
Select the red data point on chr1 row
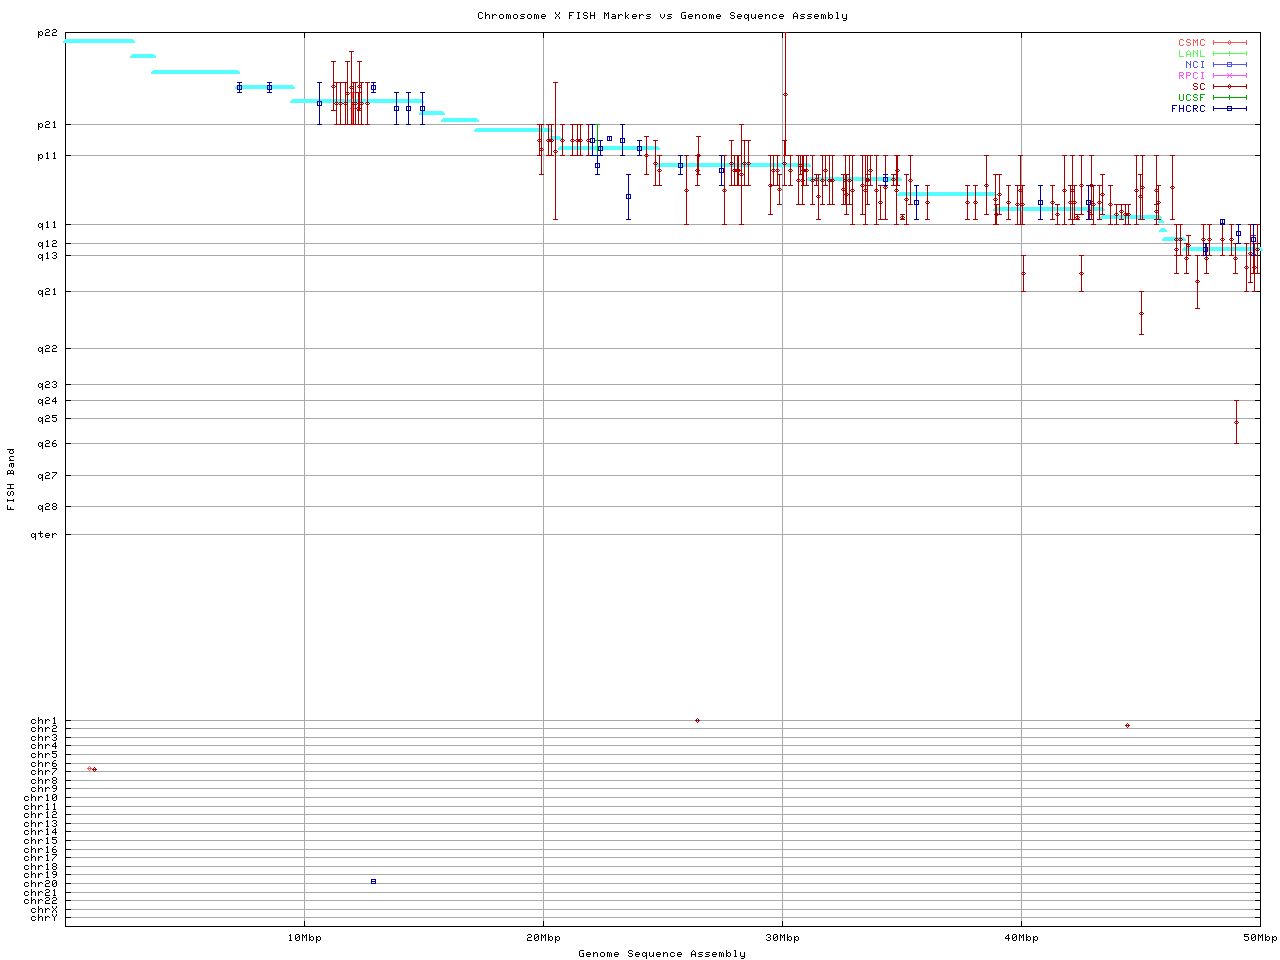[697, 720]
